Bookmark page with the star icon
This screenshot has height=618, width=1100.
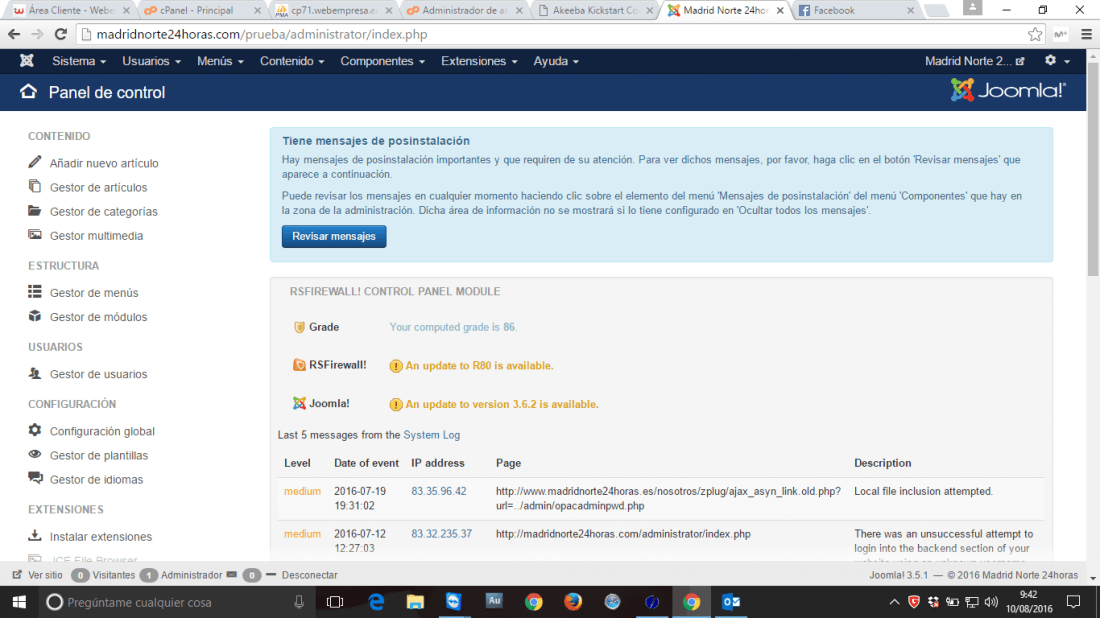tap(1035, 34)
